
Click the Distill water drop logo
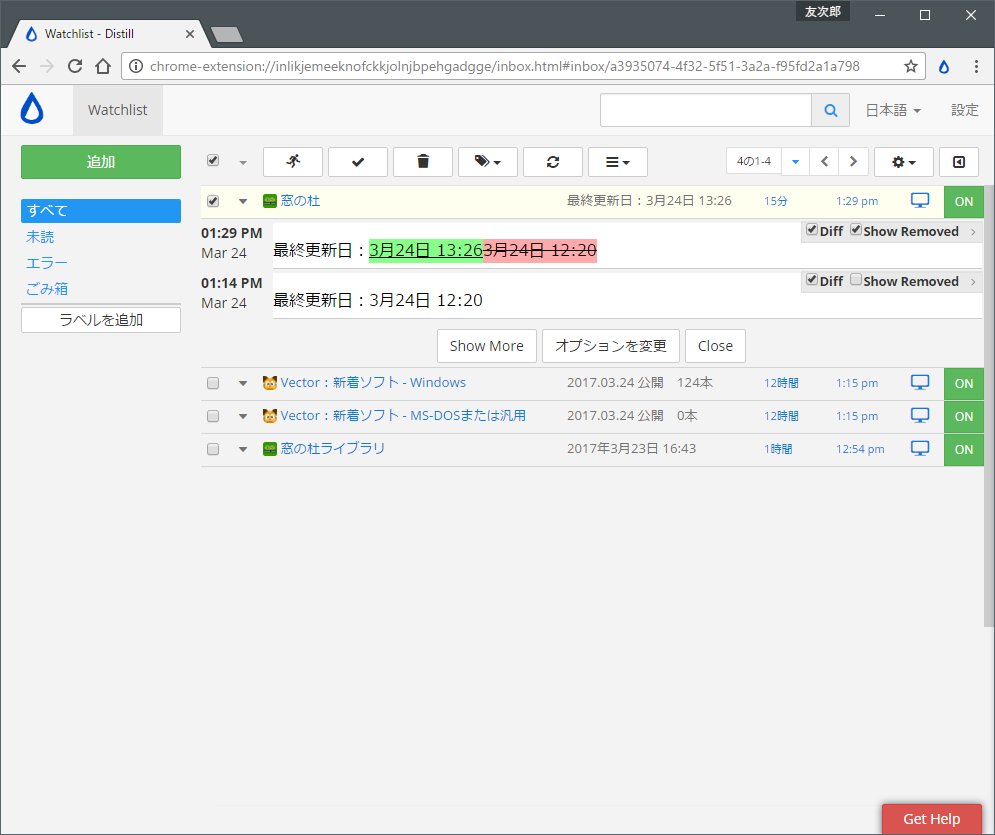pyautogui.click(x=32, y=108)
